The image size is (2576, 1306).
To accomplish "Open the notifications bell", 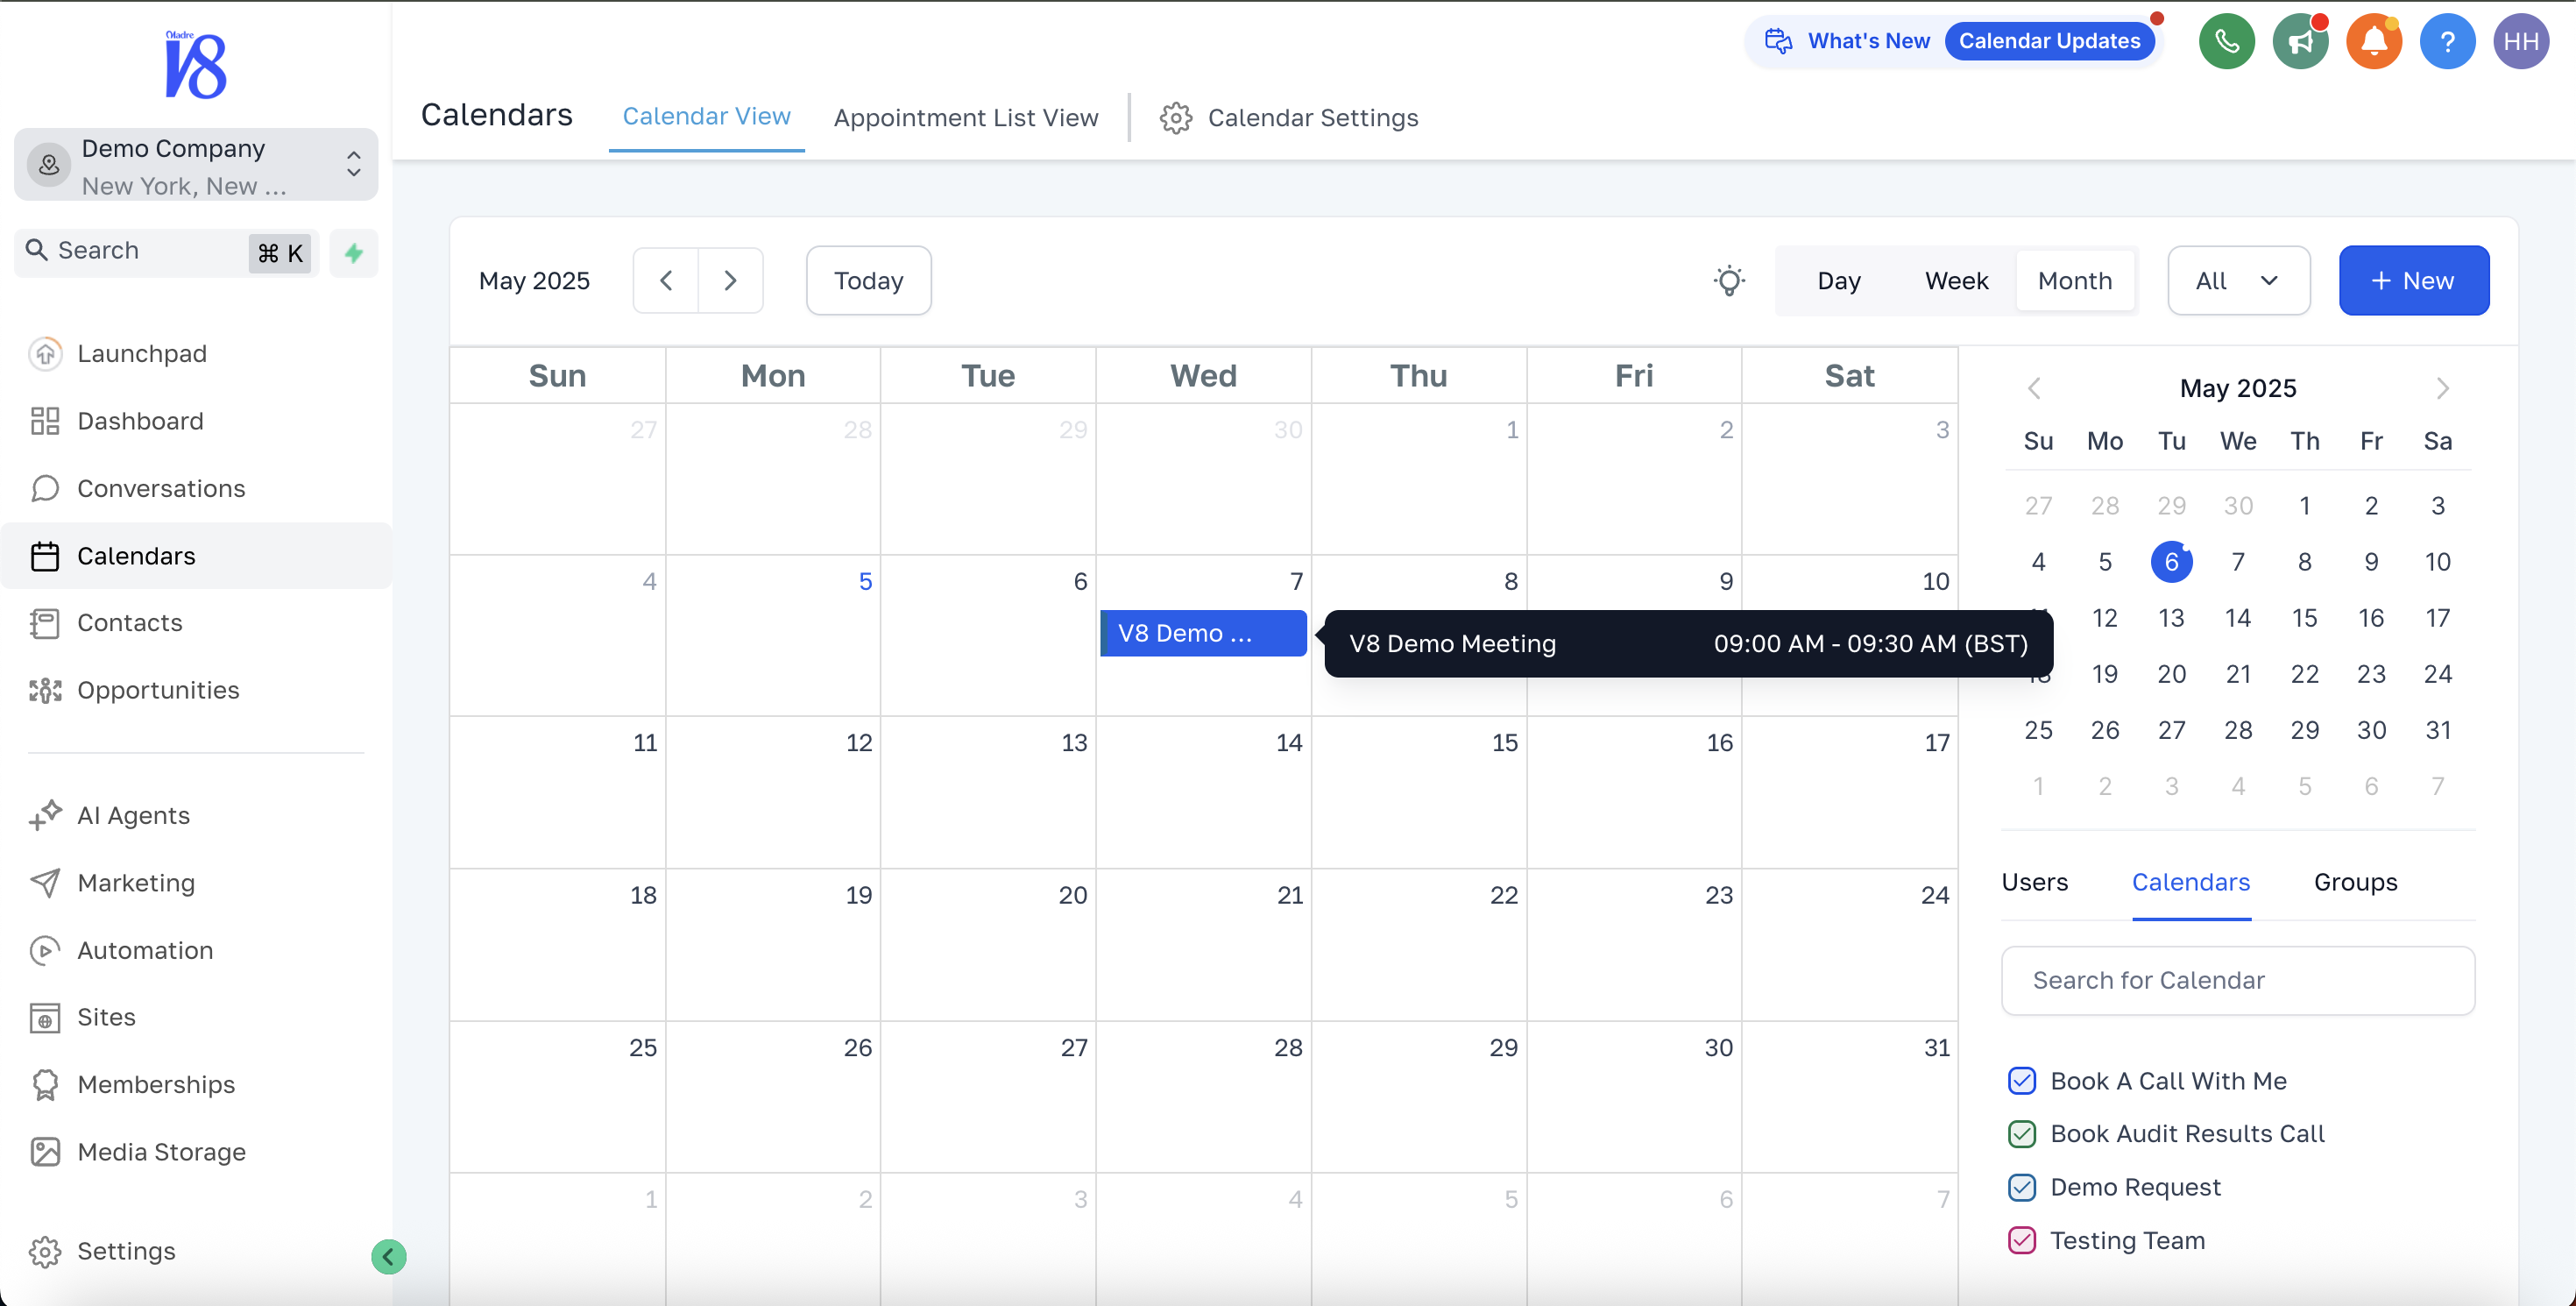I will tap(2374, 41).
